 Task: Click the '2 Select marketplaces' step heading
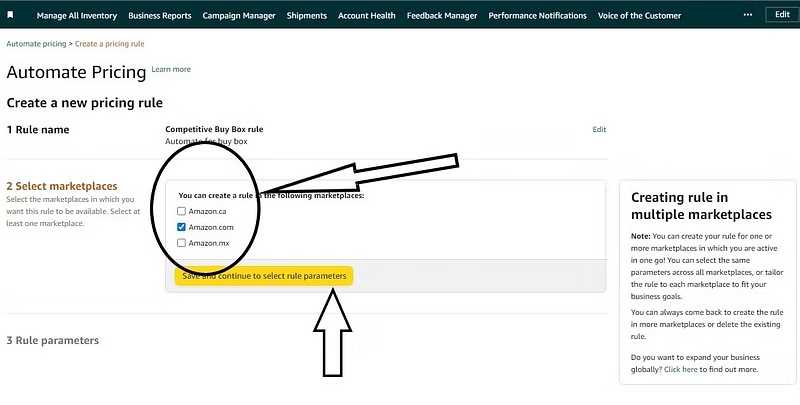click(62, 186)
